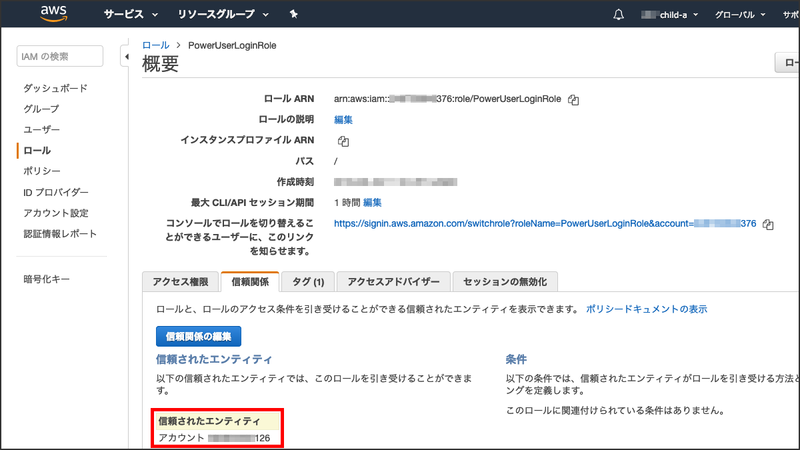The width and height of the screenshot is (800, 450).
Task: Click ポリシードキュメントの表示 link
Action: click(646, 309)
